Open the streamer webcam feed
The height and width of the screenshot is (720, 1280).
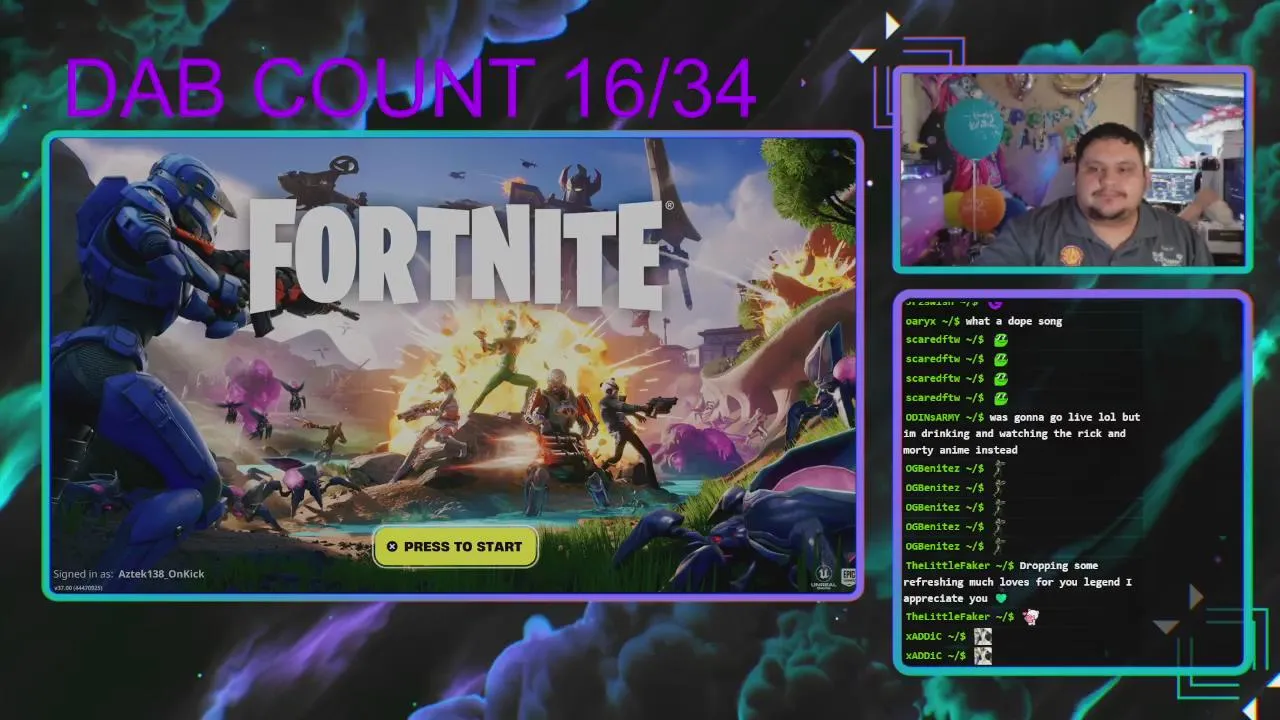click(1072, 169)
